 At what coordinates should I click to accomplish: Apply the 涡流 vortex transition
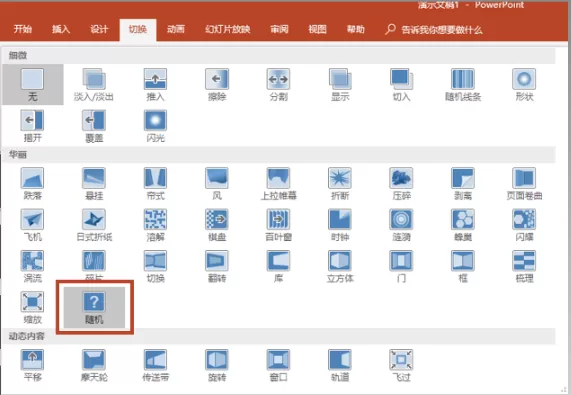tap(32, 266)
